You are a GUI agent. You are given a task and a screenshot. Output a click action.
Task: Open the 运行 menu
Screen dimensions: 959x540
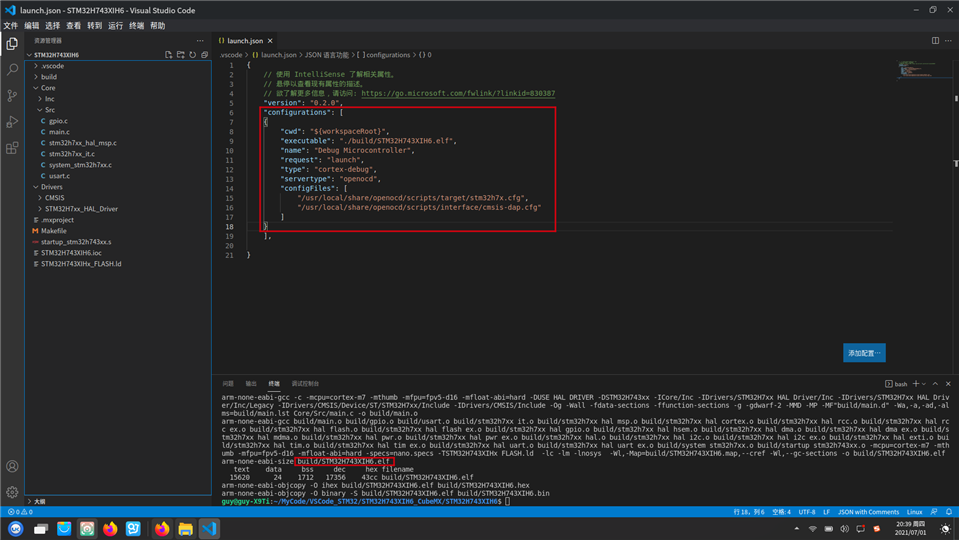pos(116,26)
